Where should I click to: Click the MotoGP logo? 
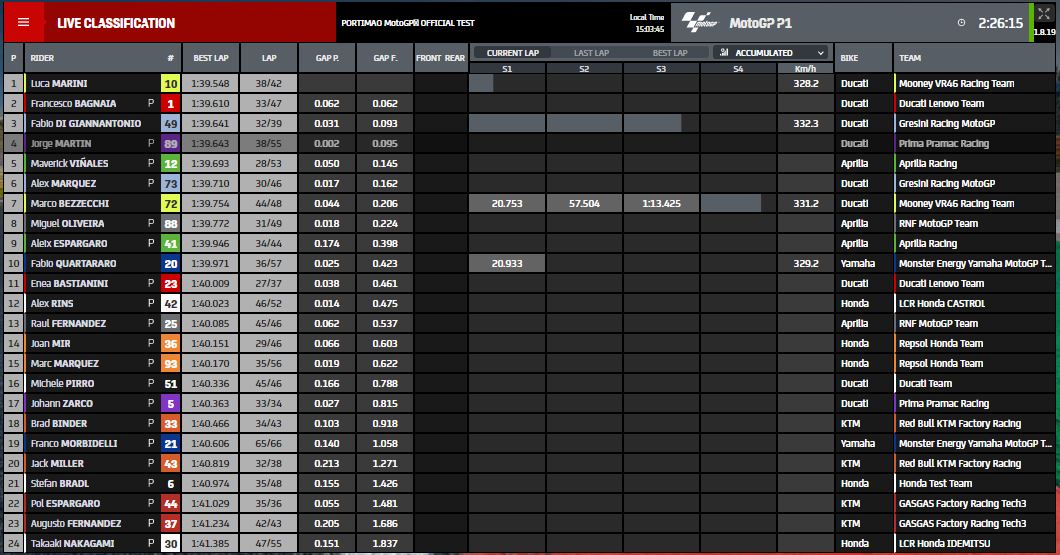tap(699, 22)
